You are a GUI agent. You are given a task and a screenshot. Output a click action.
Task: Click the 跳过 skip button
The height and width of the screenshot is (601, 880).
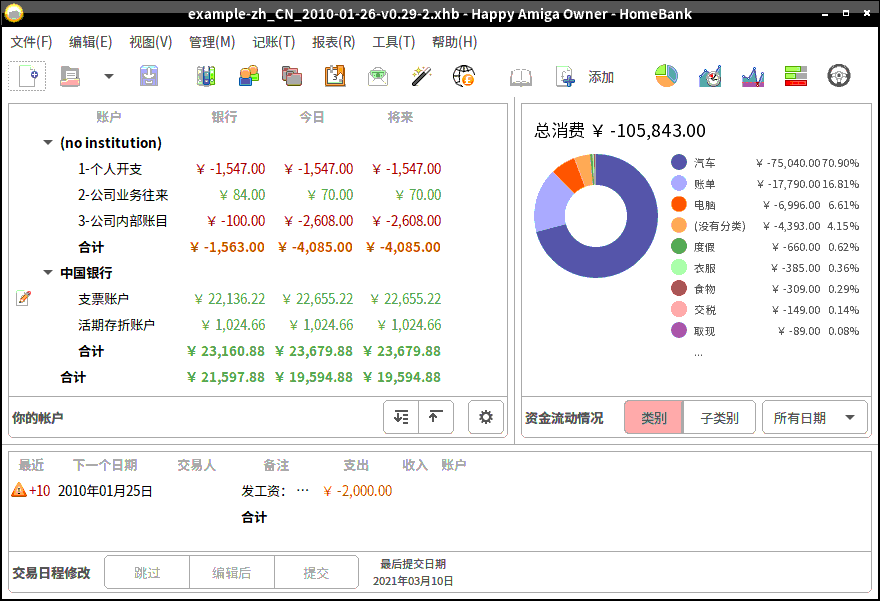(x=147, y=572)
